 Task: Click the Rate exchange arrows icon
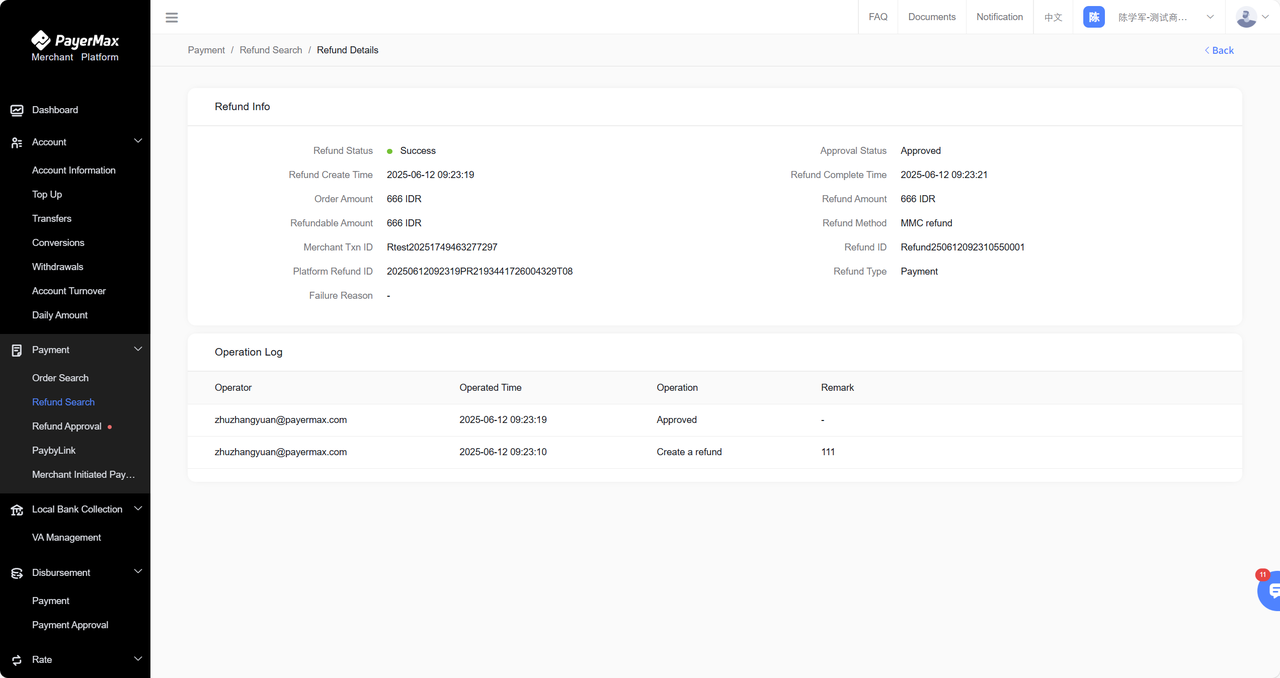(17, 660)
